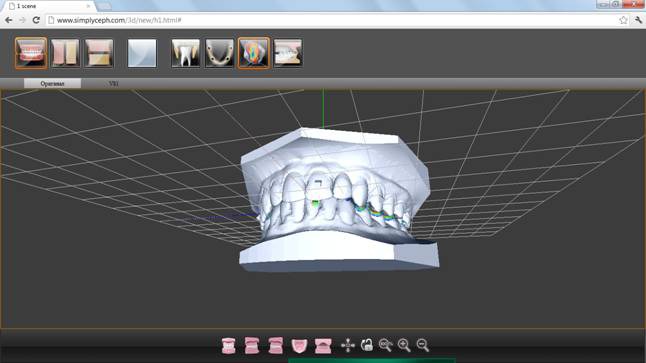Show left lateral view of jaw model
The height and width of the screenshot is (363, 646).
[276, 345]
